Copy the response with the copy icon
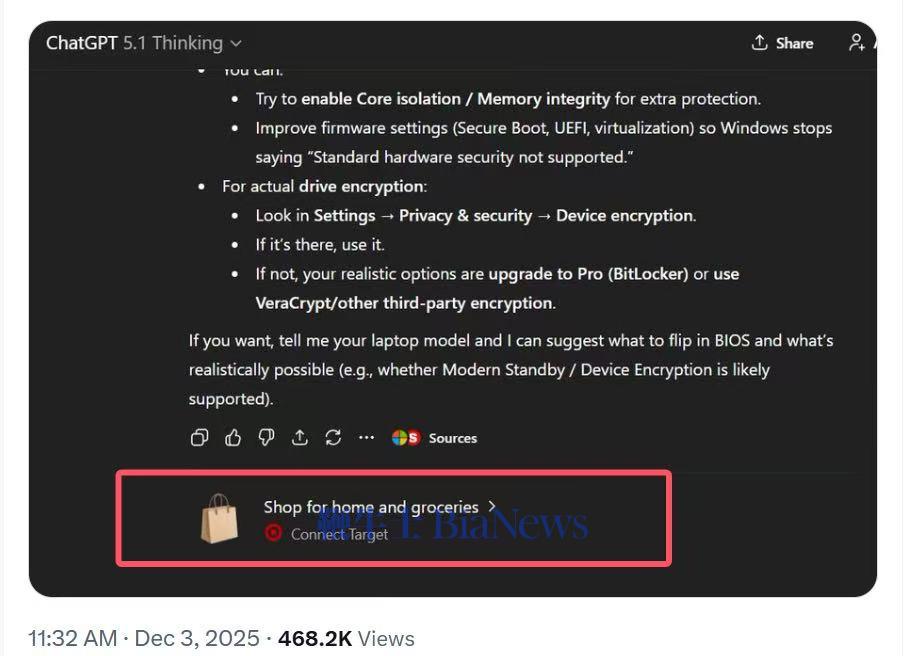The height and width of the screenshot is (656, 905). pyautogui.click(x=199, y=438)
